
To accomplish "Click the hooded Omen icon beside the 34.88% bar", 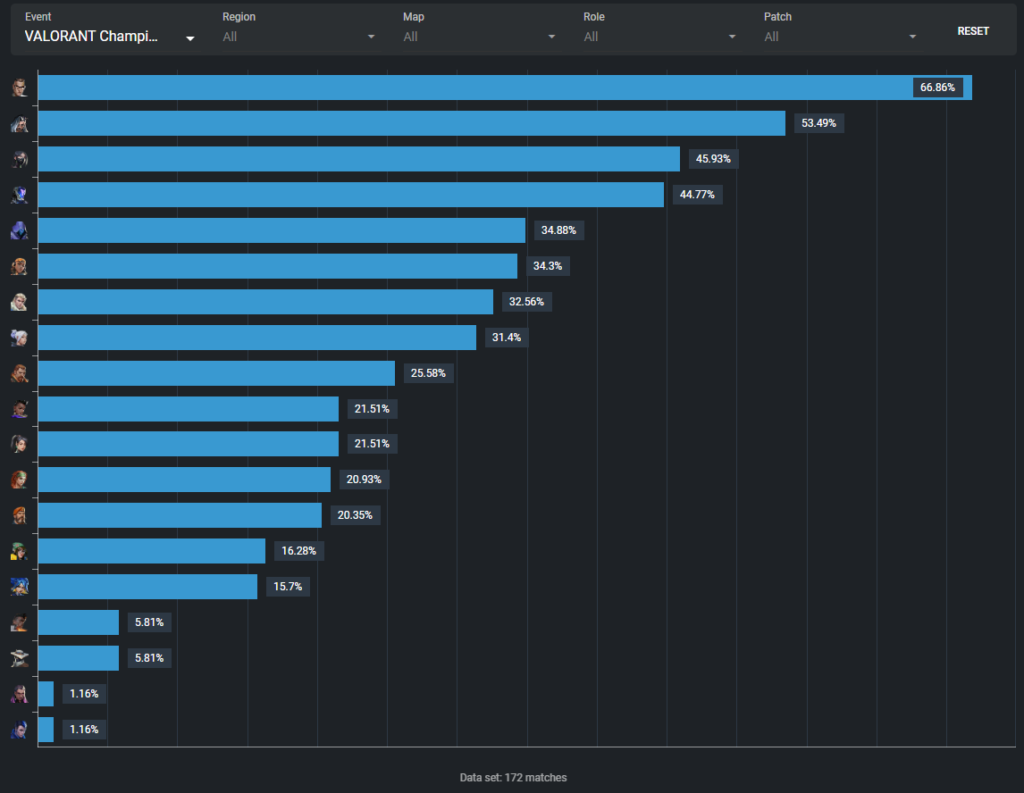I will [x=20, y=231].
